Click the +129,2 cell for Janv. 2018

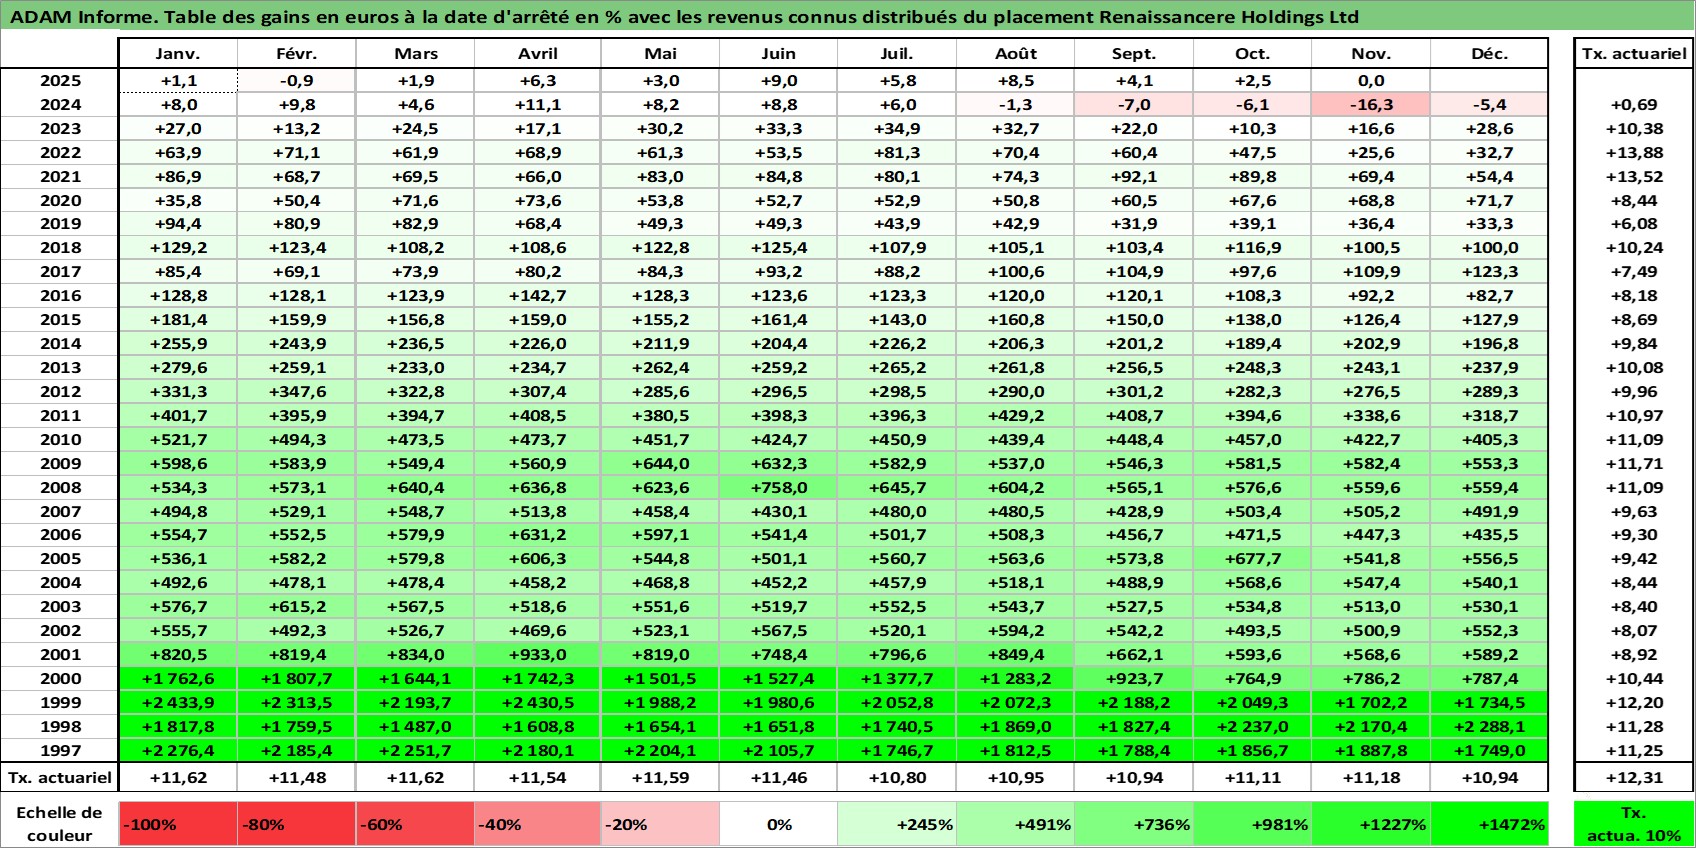178,247
